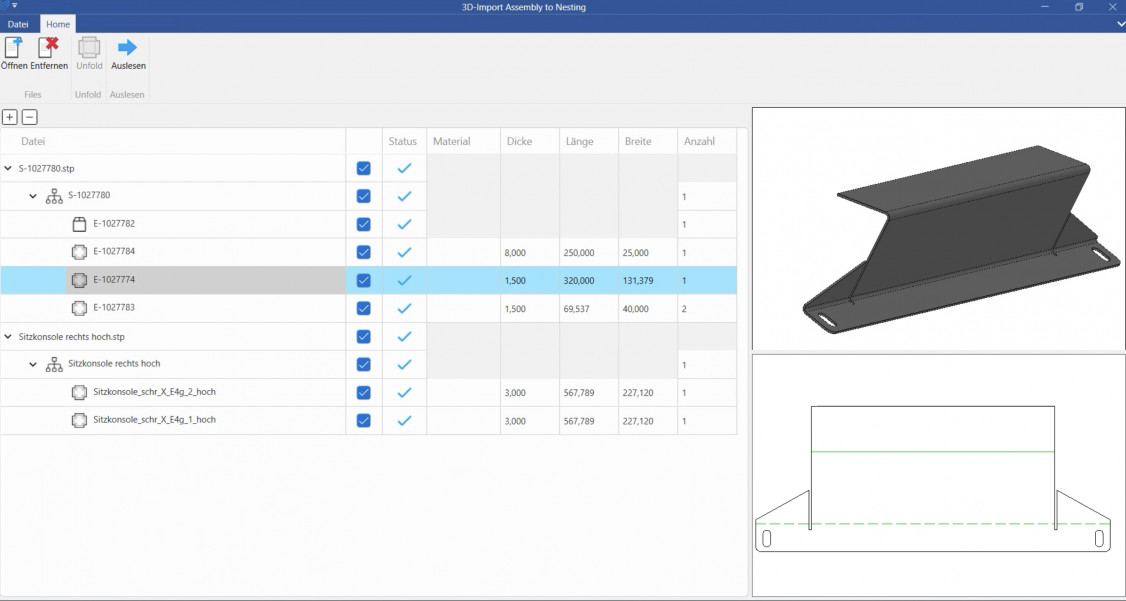Click the part icon next to E-1027784
Viewport: 1126px width, 601px height.
(x=80, y=252)
